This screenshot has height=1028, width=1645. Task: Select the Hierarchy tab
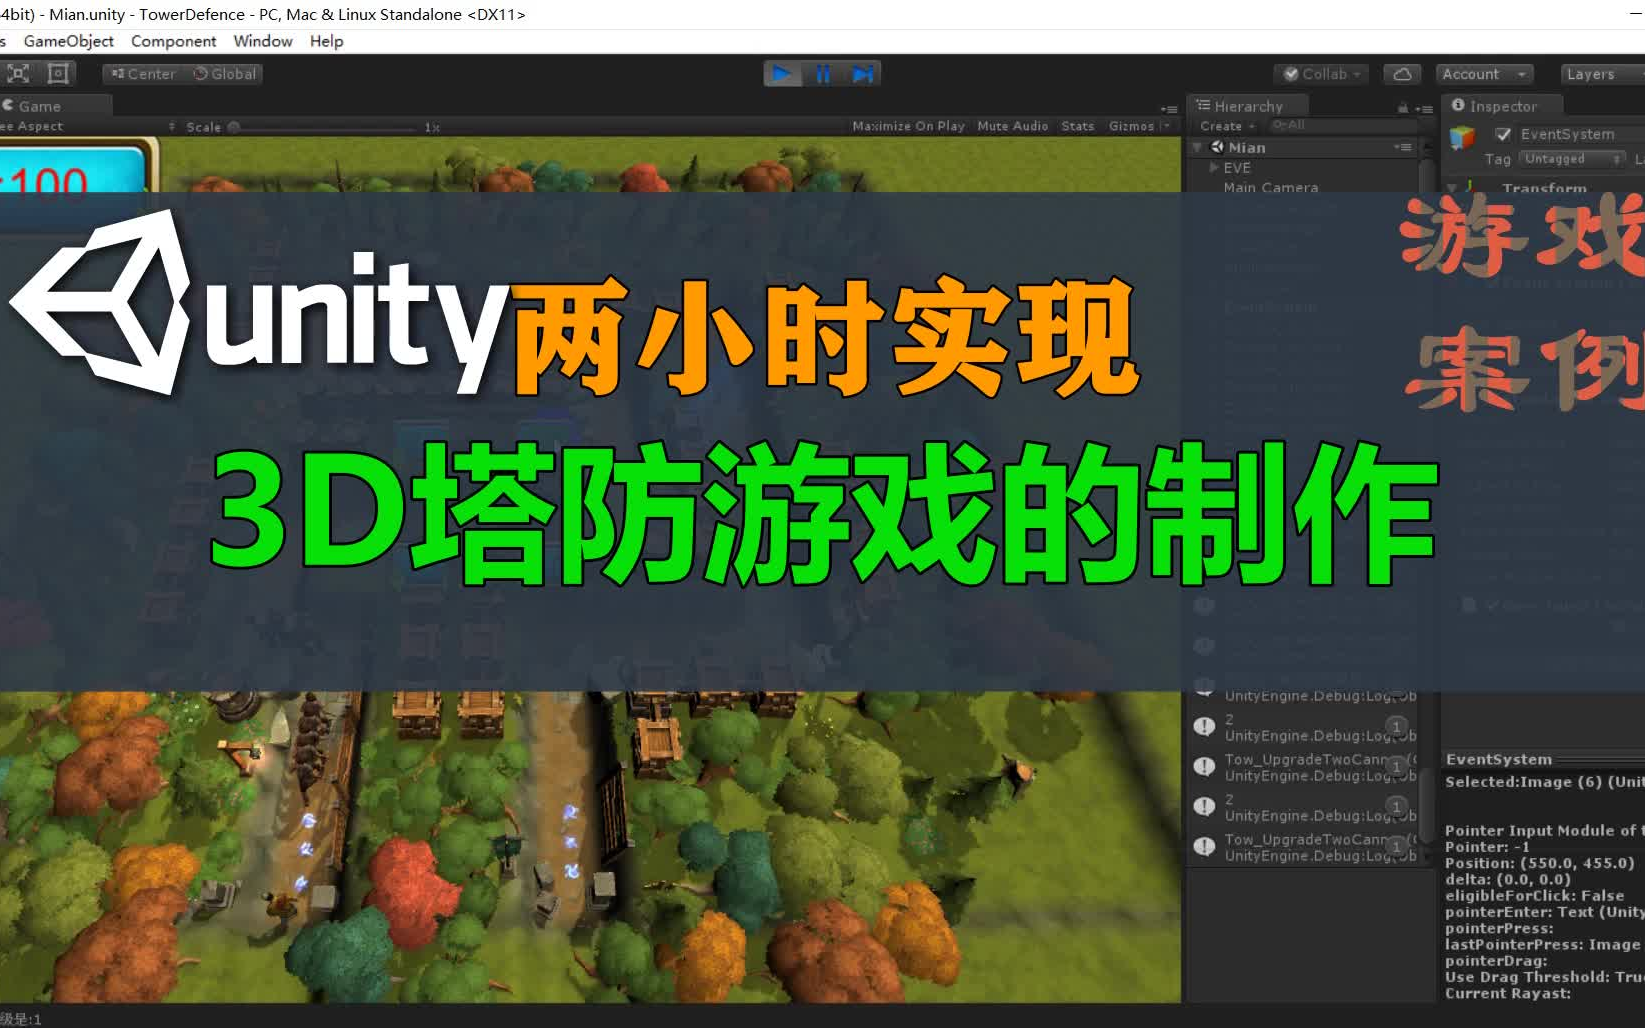[1248, 106]
